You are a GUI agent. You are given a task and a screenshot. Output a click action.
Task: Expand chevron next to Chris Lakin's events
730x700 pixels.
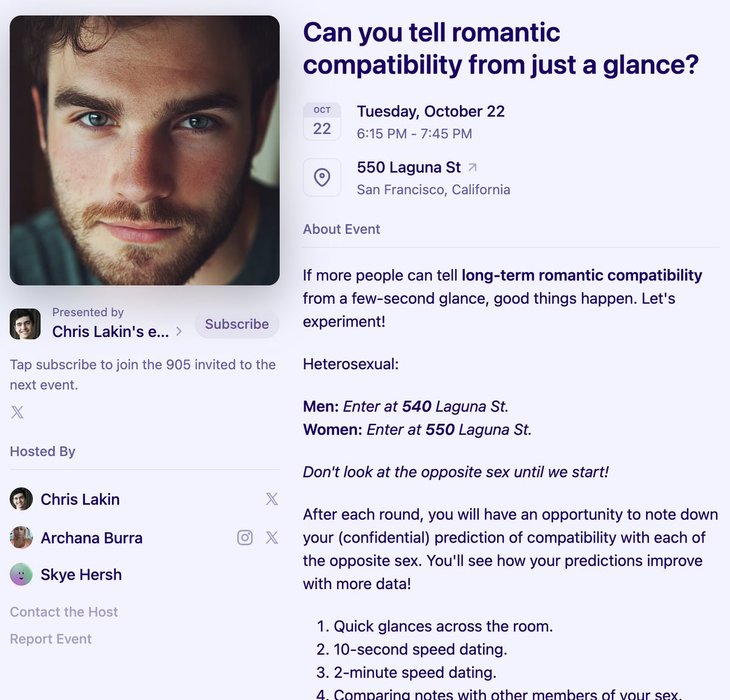179,332
